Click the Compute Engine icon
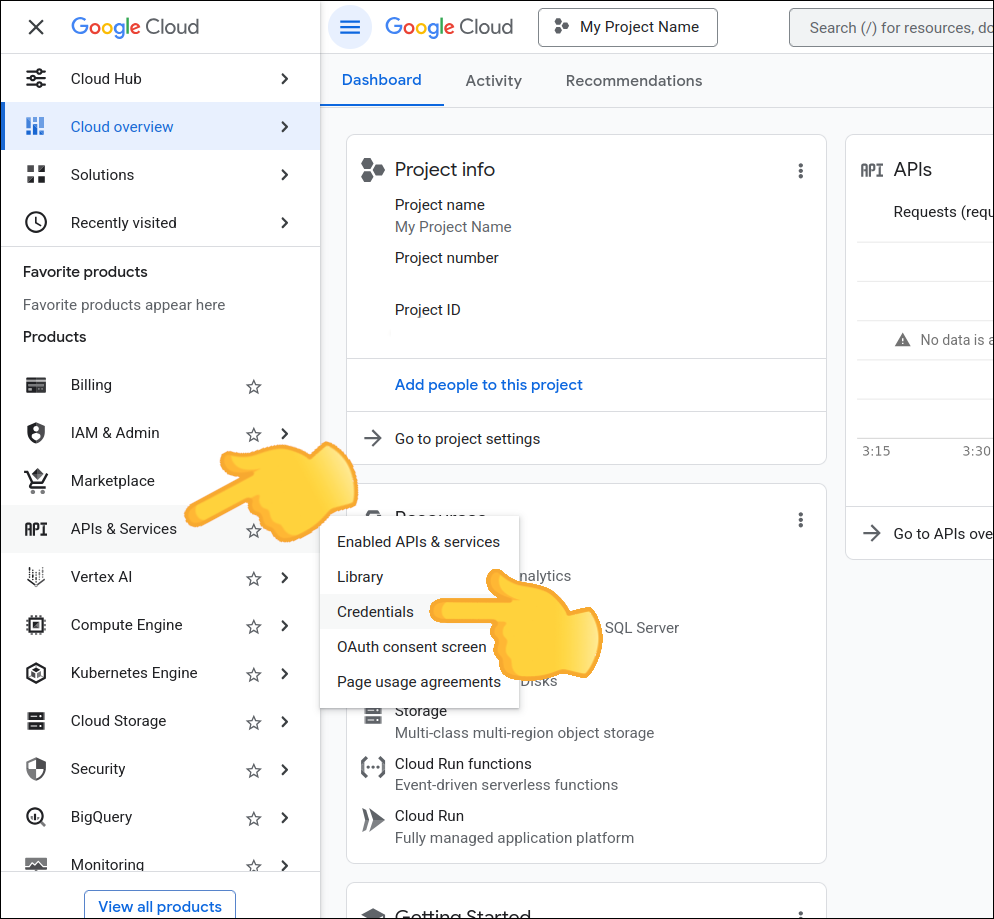994x919 pixels. pyautogui.click(x=36, y=625)
